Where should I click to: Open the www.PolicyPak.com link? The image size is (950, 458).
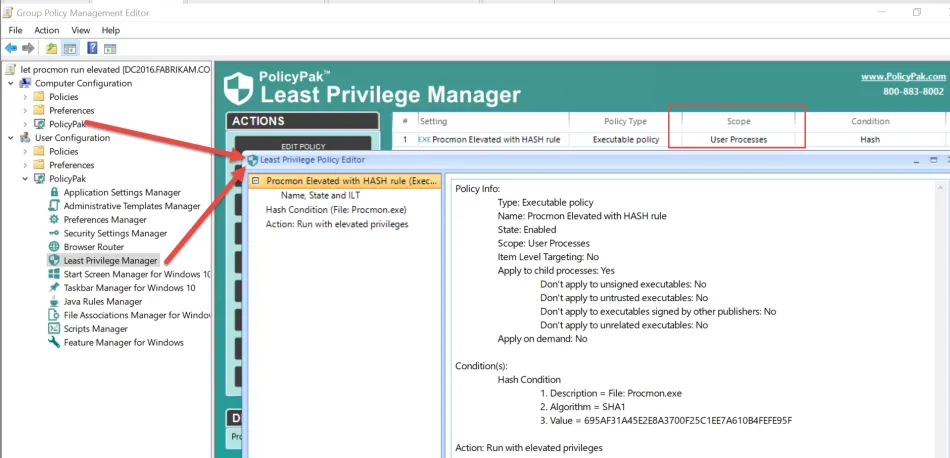(x=903, y=76)
